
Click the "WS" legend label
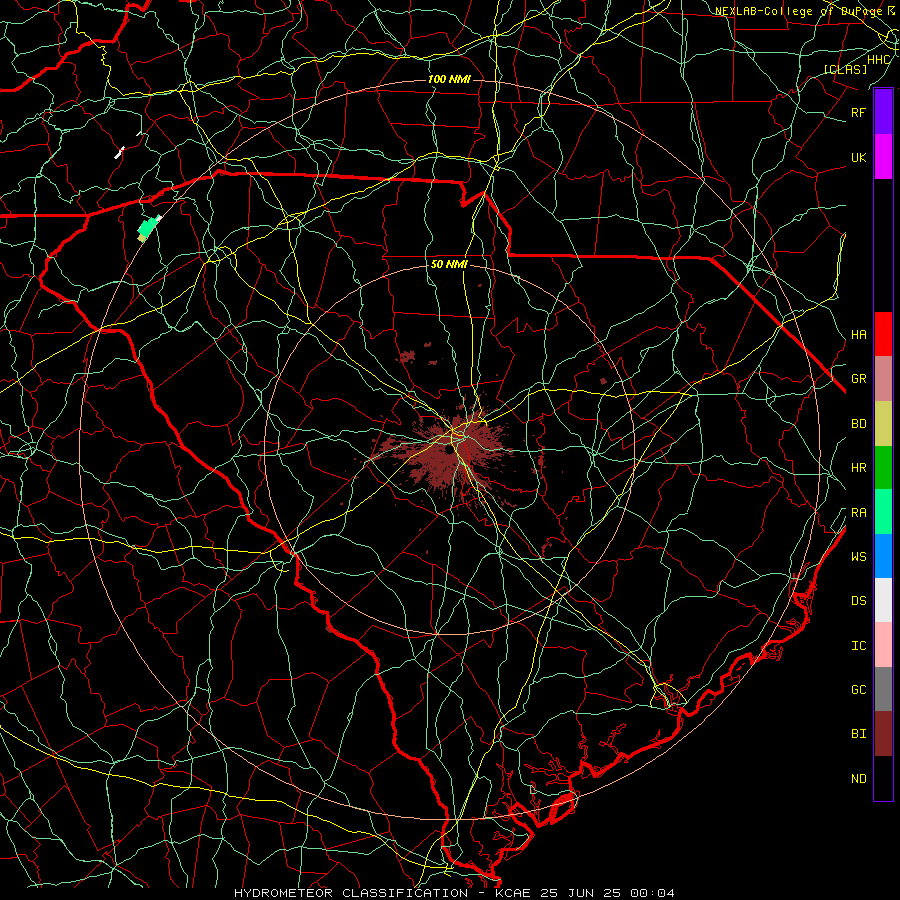coord(858,556)
